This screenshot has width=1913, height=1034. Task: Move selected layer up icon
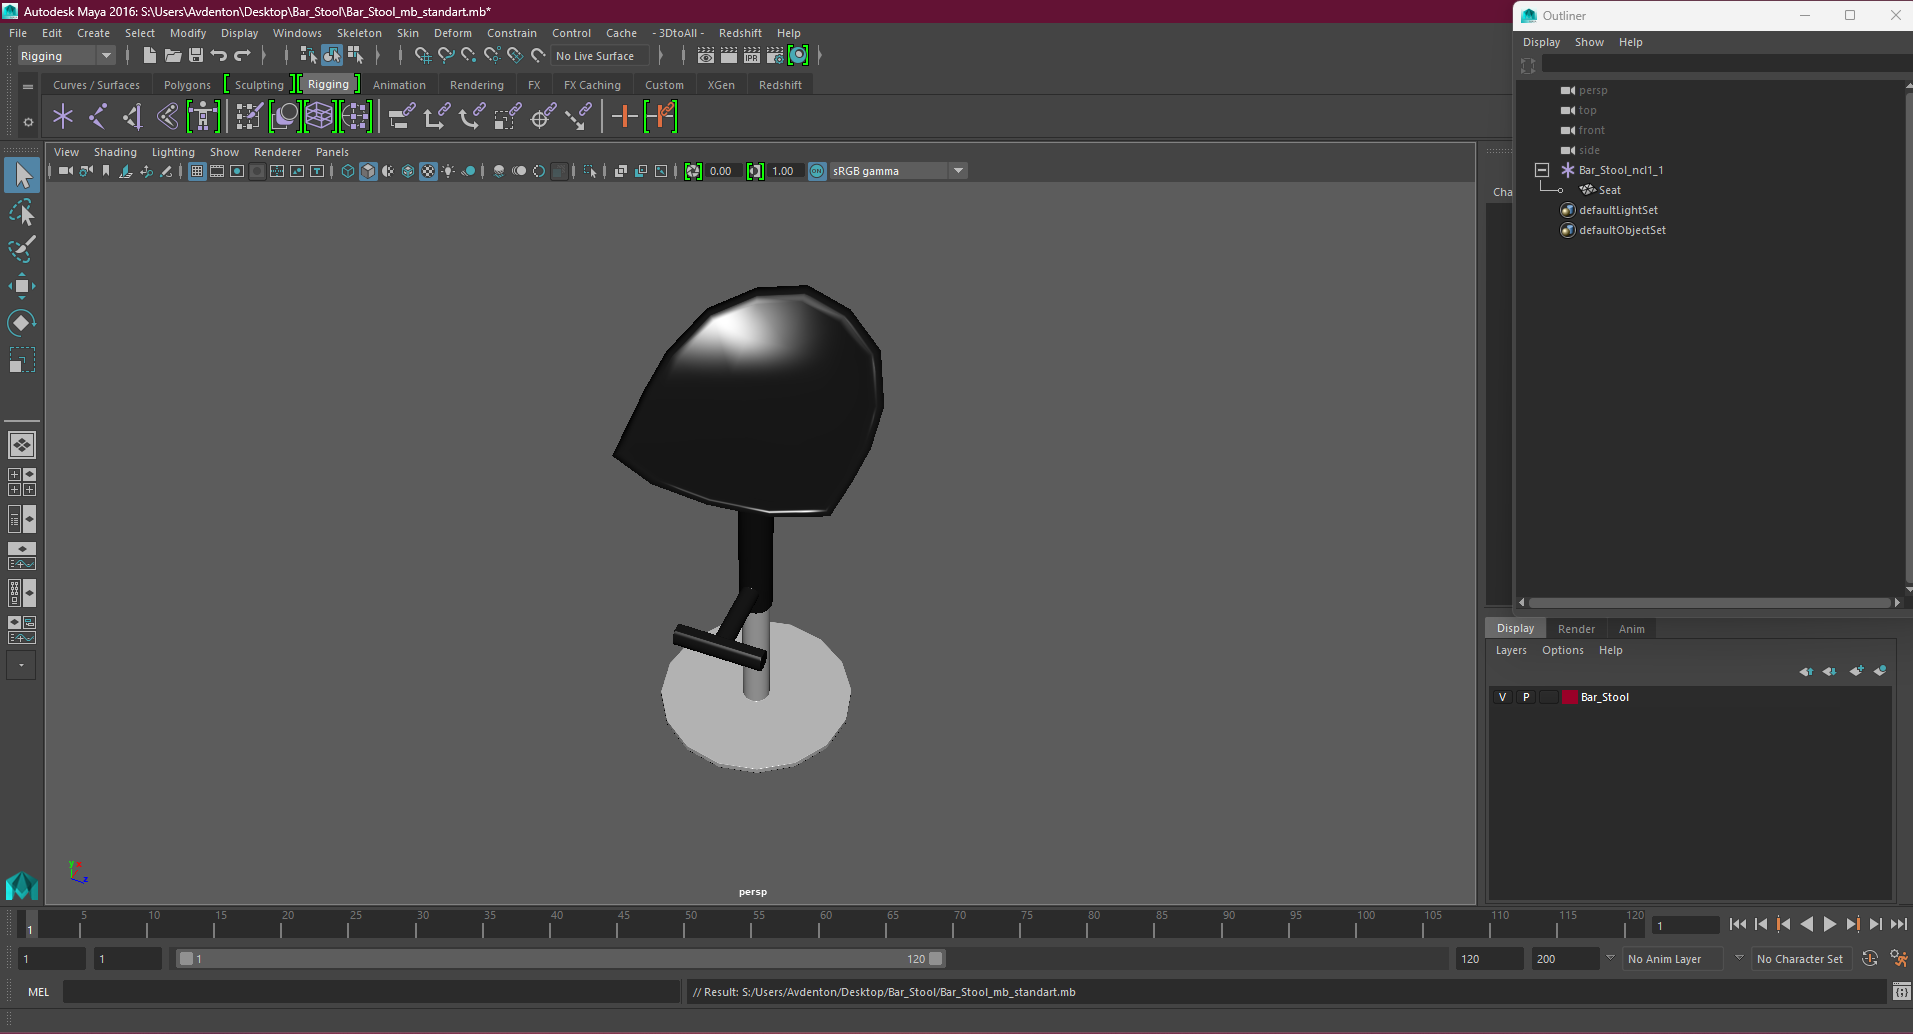pyautogui.click(x=1806, y=671)
